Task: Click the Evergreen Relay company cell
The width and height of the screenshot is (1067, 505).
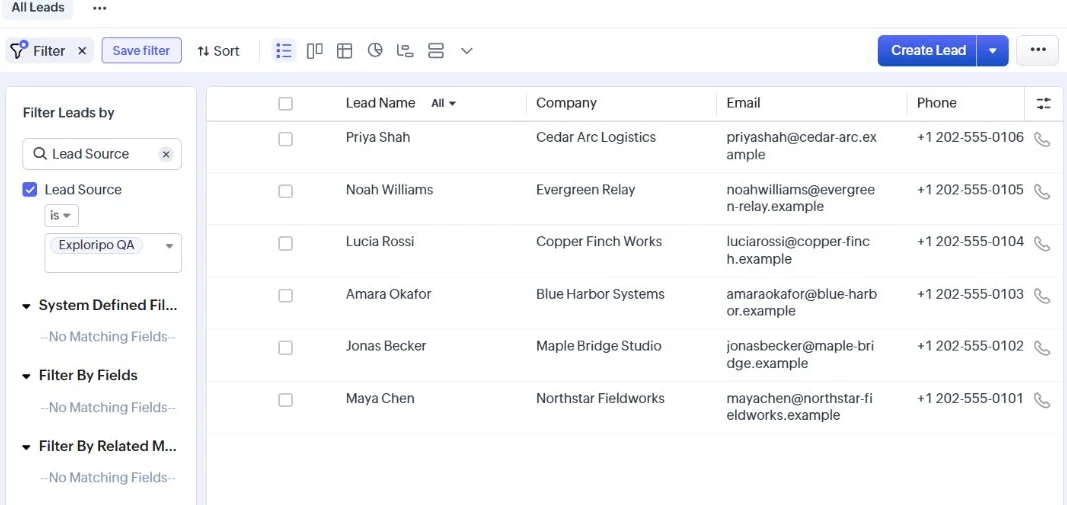Action: [x=585, y=190]
